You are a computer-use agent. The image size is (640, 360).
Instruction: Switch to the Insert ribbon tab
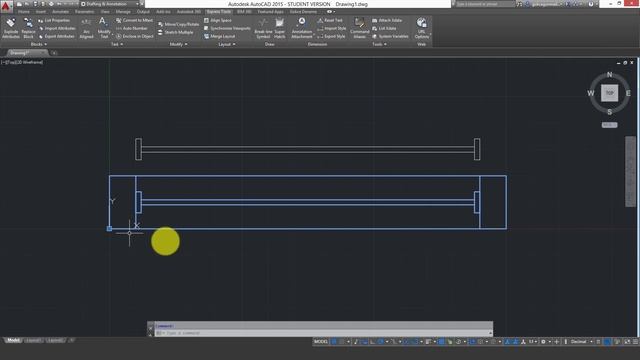(x=41, y=12)
